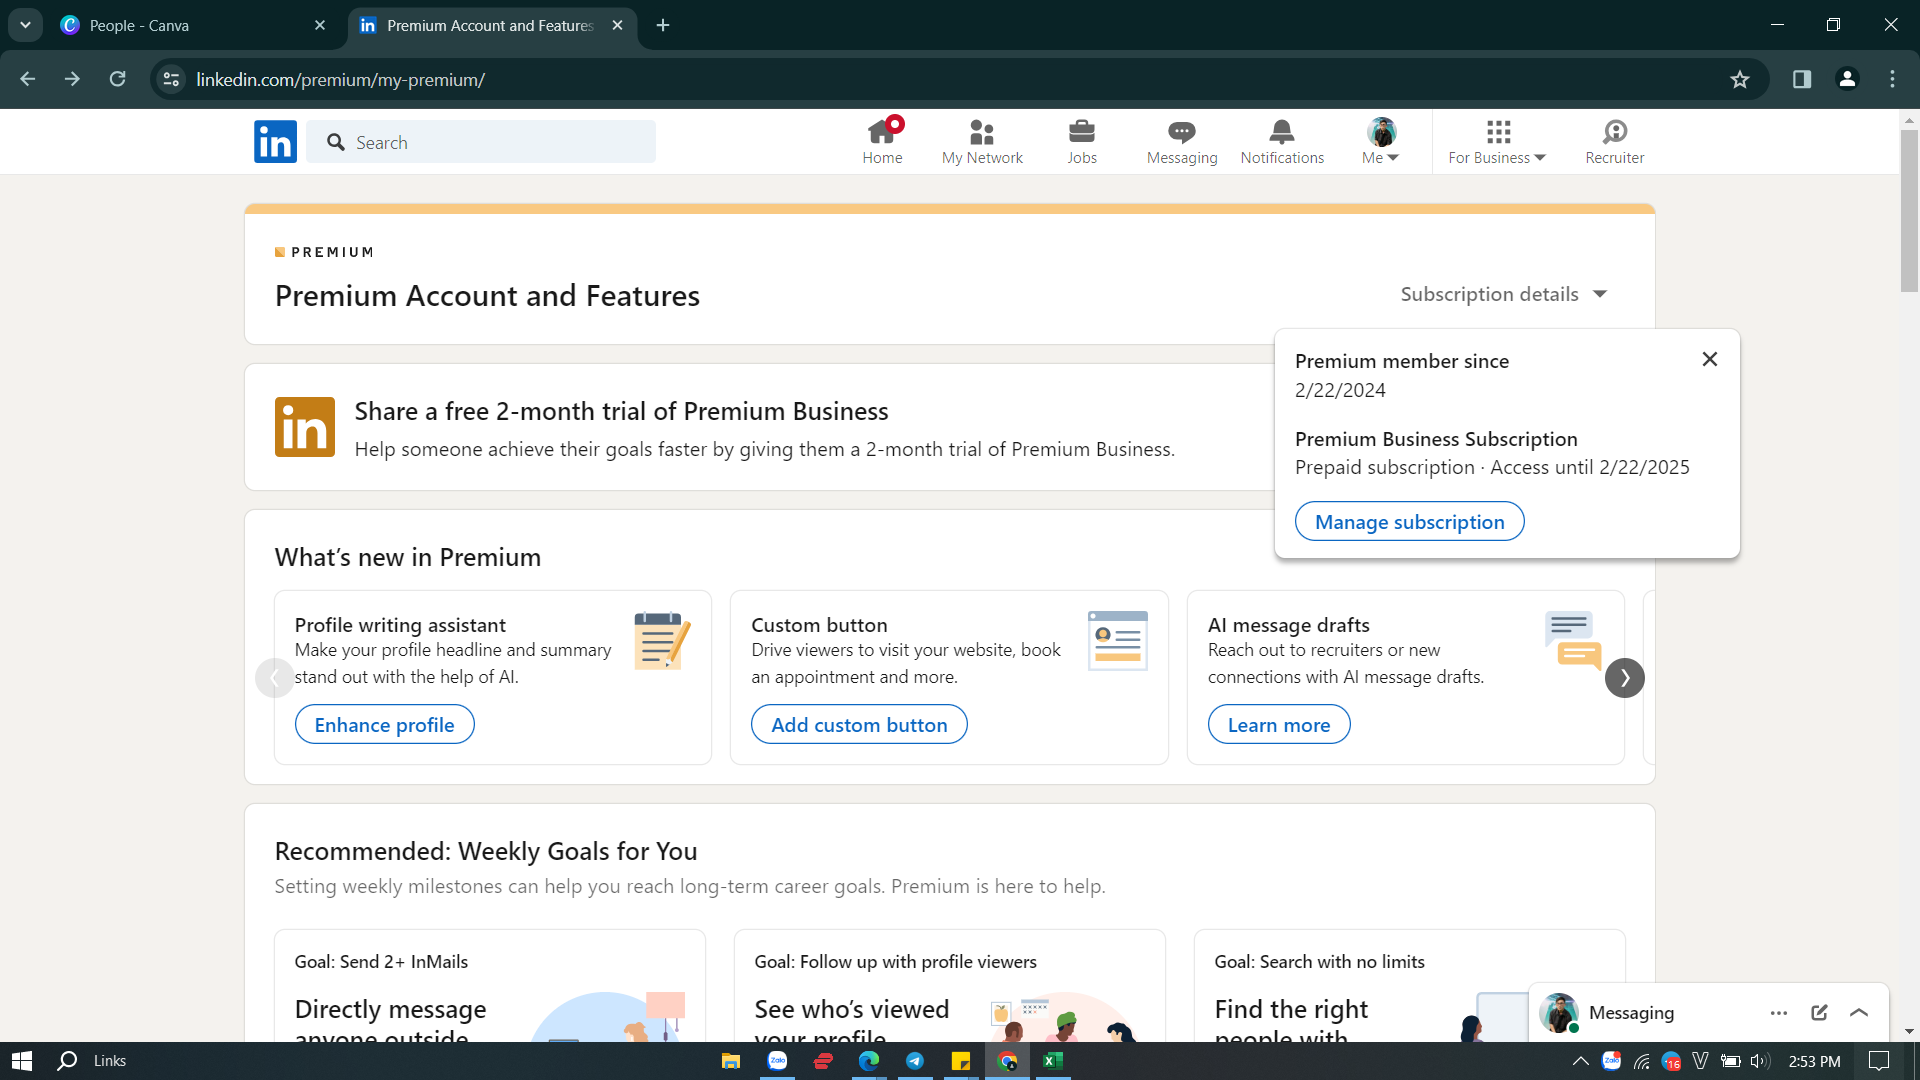View site information icon in address bar
The height and width of the screenshot is (1080, 1920).
click(172, 79)
